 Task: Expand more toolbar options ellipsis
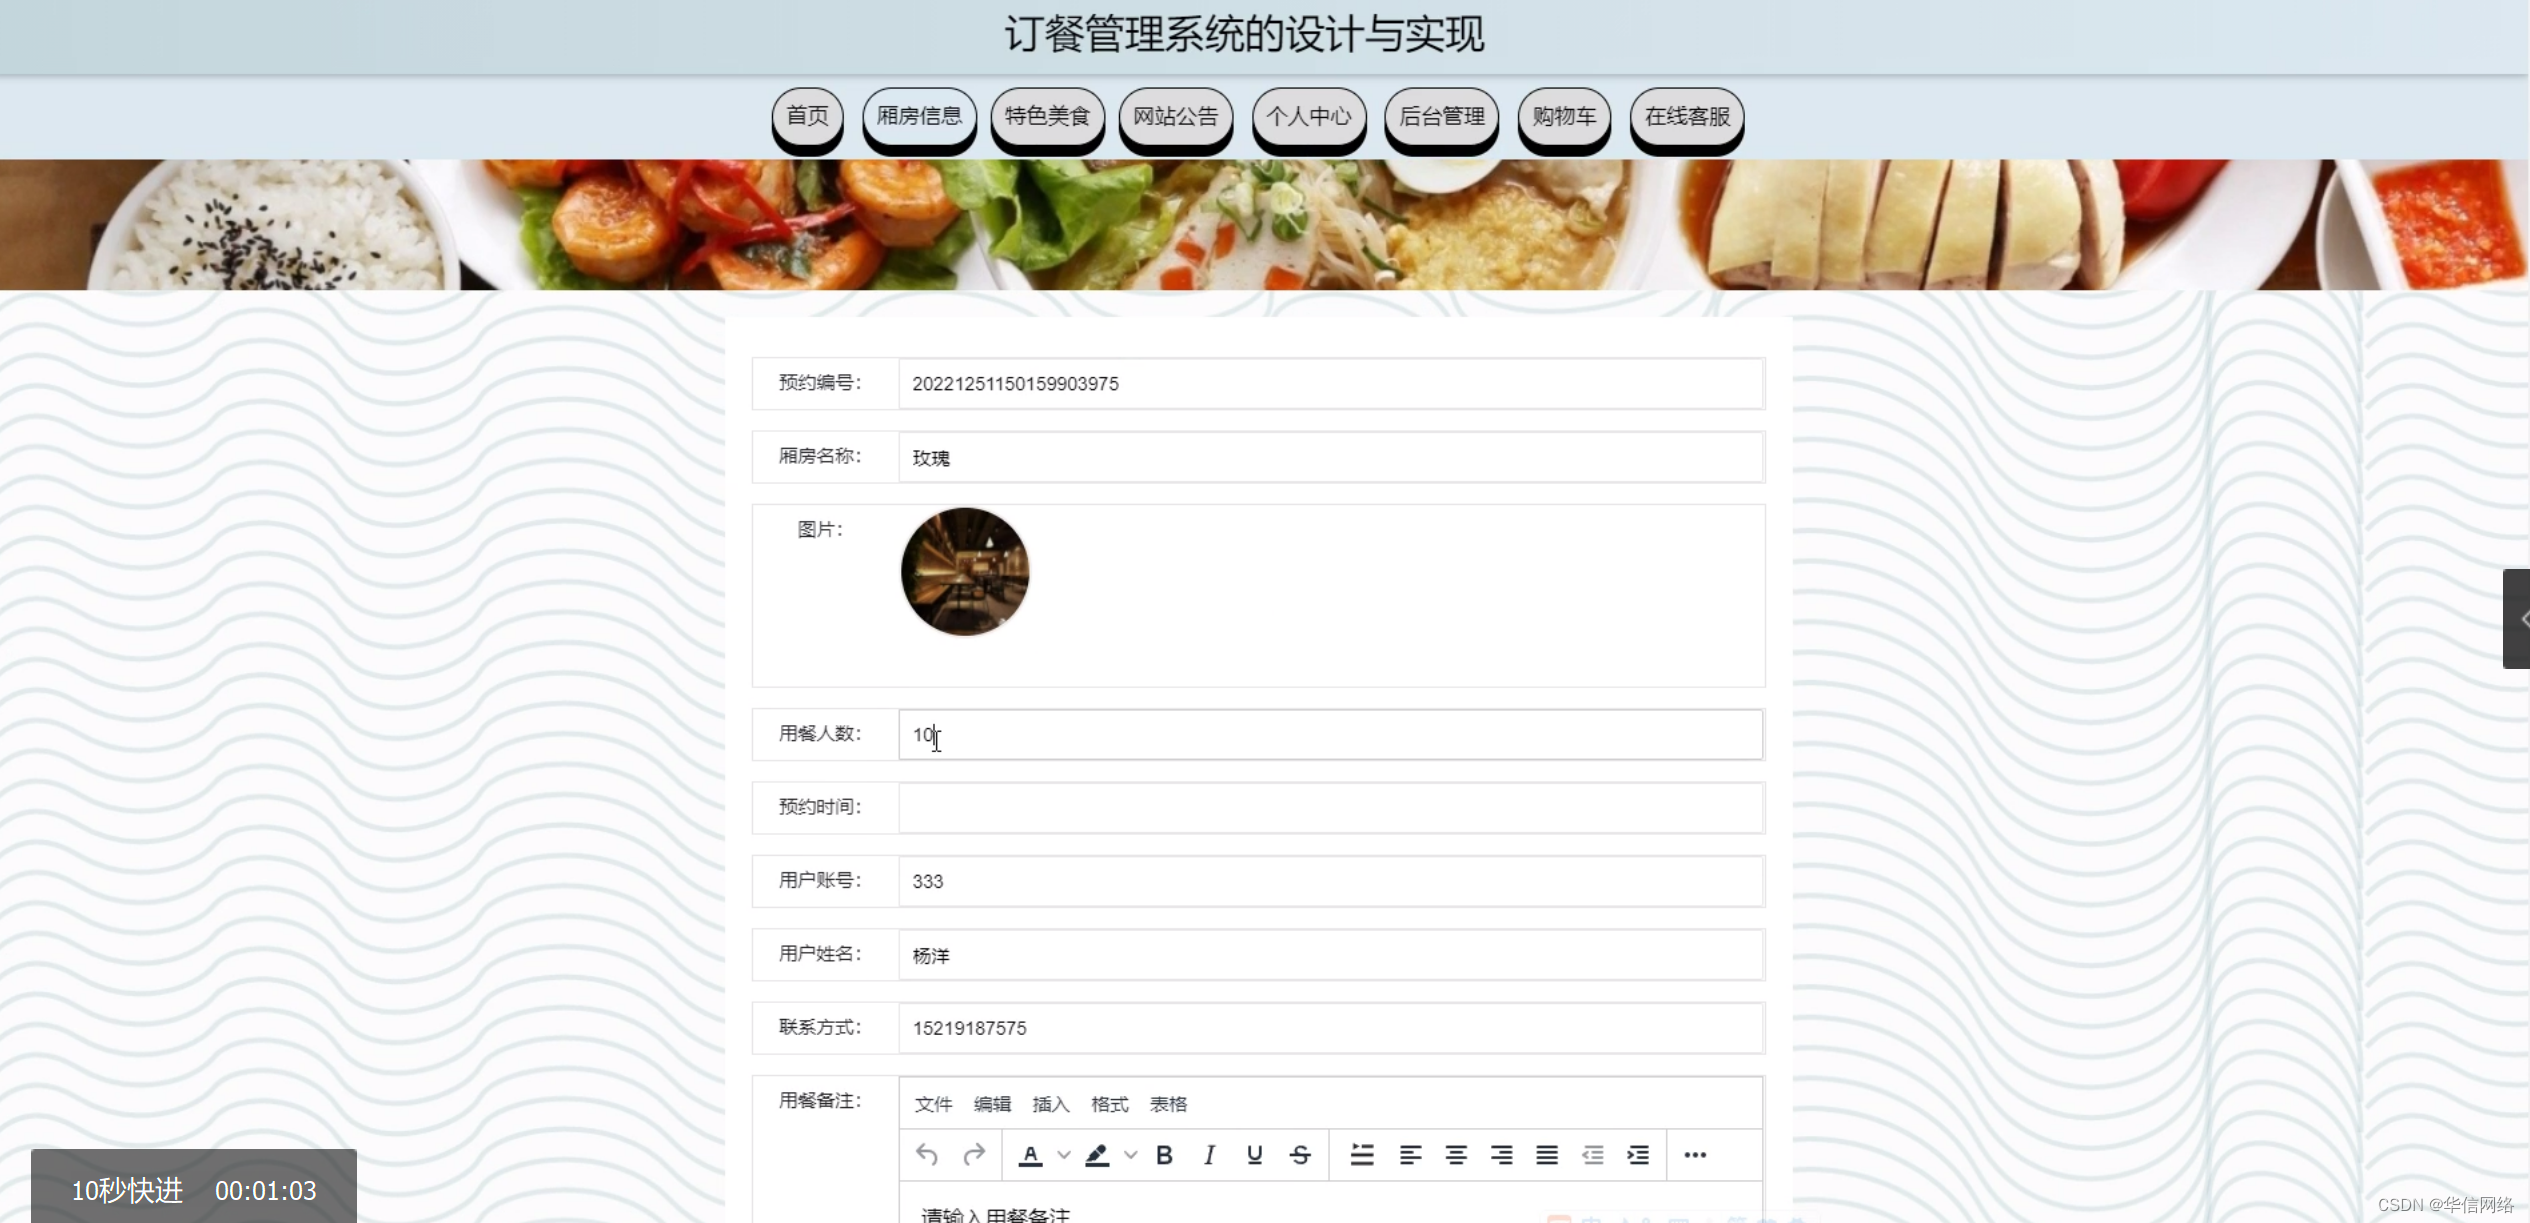click(x=1695, y=1155)
